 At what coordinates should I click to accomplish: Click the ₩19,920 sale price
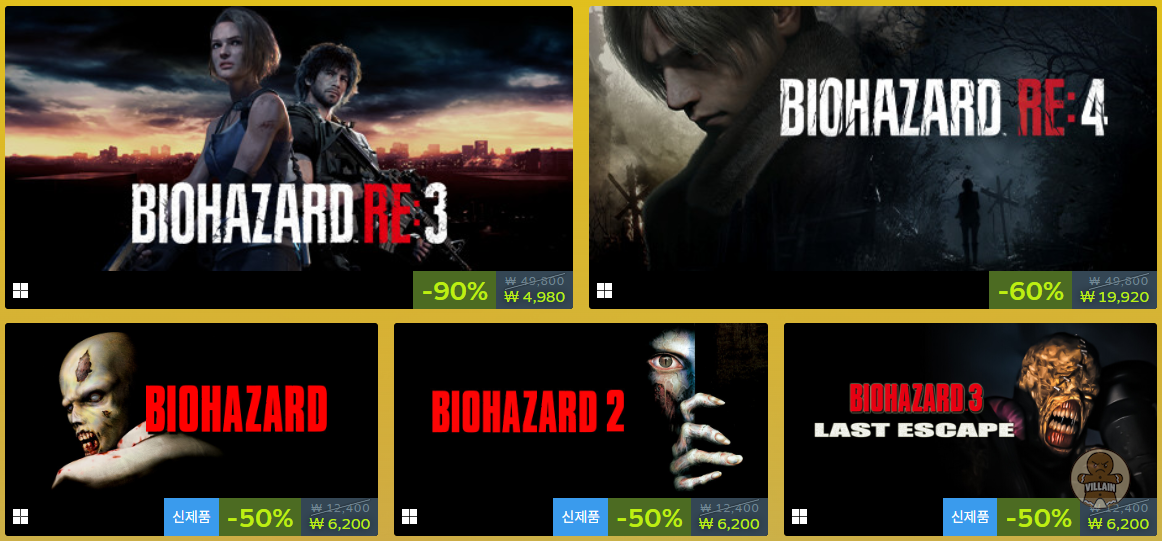[1114, 297]
